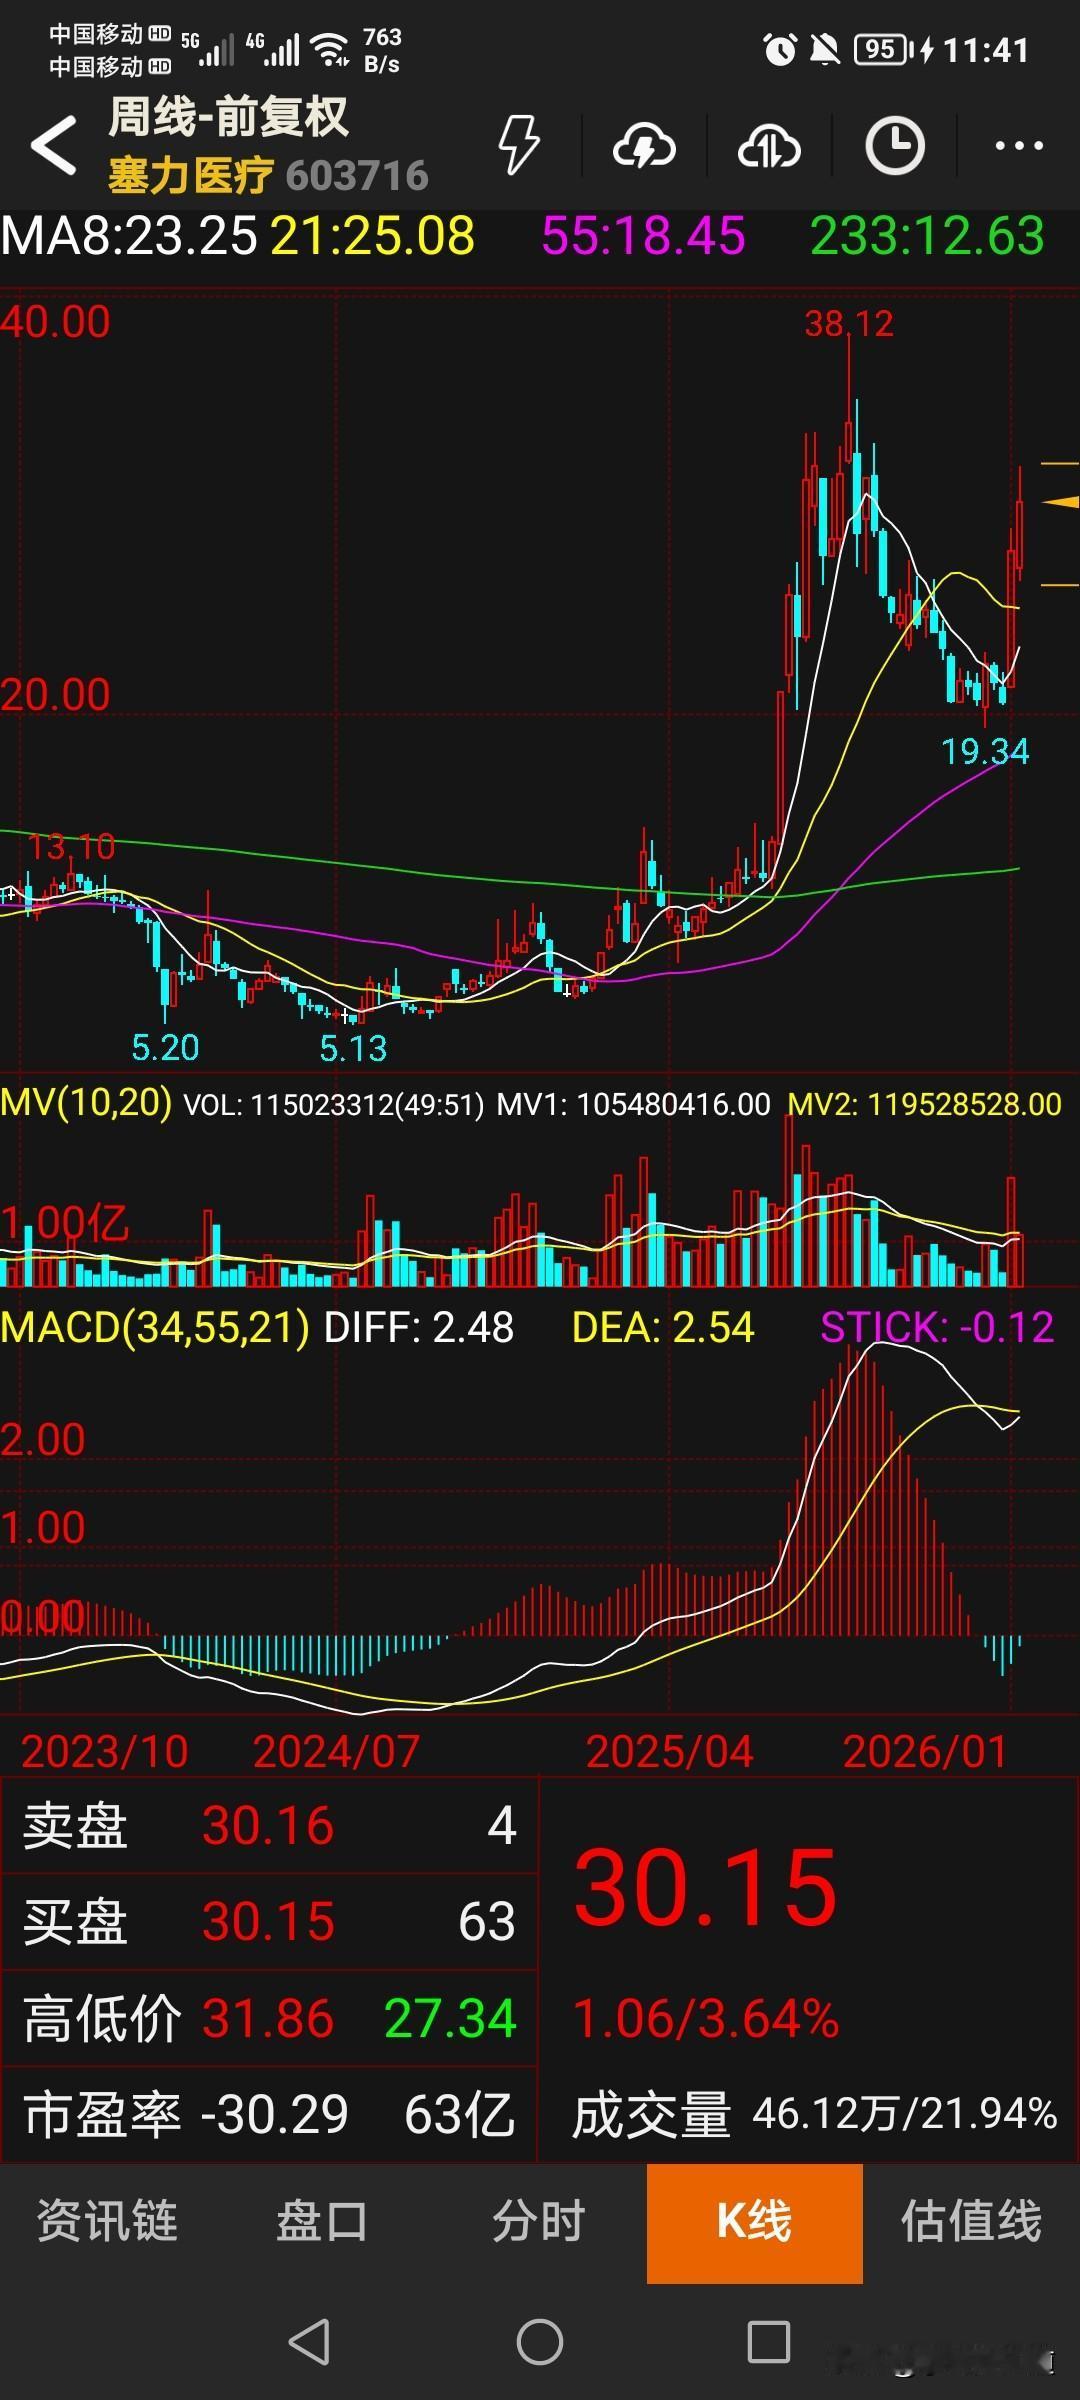Tap the 19.34 low price label

point(985,751)
